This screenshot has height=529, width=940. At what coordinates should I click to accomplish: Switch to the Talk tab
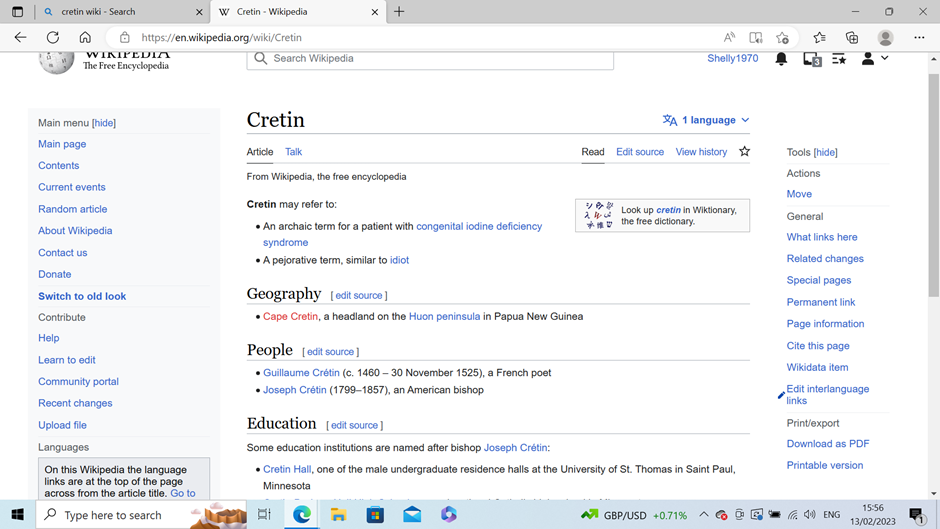point(293,152)
